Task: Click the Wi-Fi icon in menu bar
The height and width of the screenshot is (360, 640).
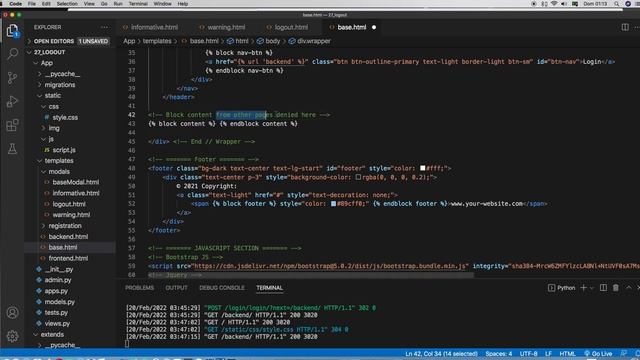Action: (554, 4)
